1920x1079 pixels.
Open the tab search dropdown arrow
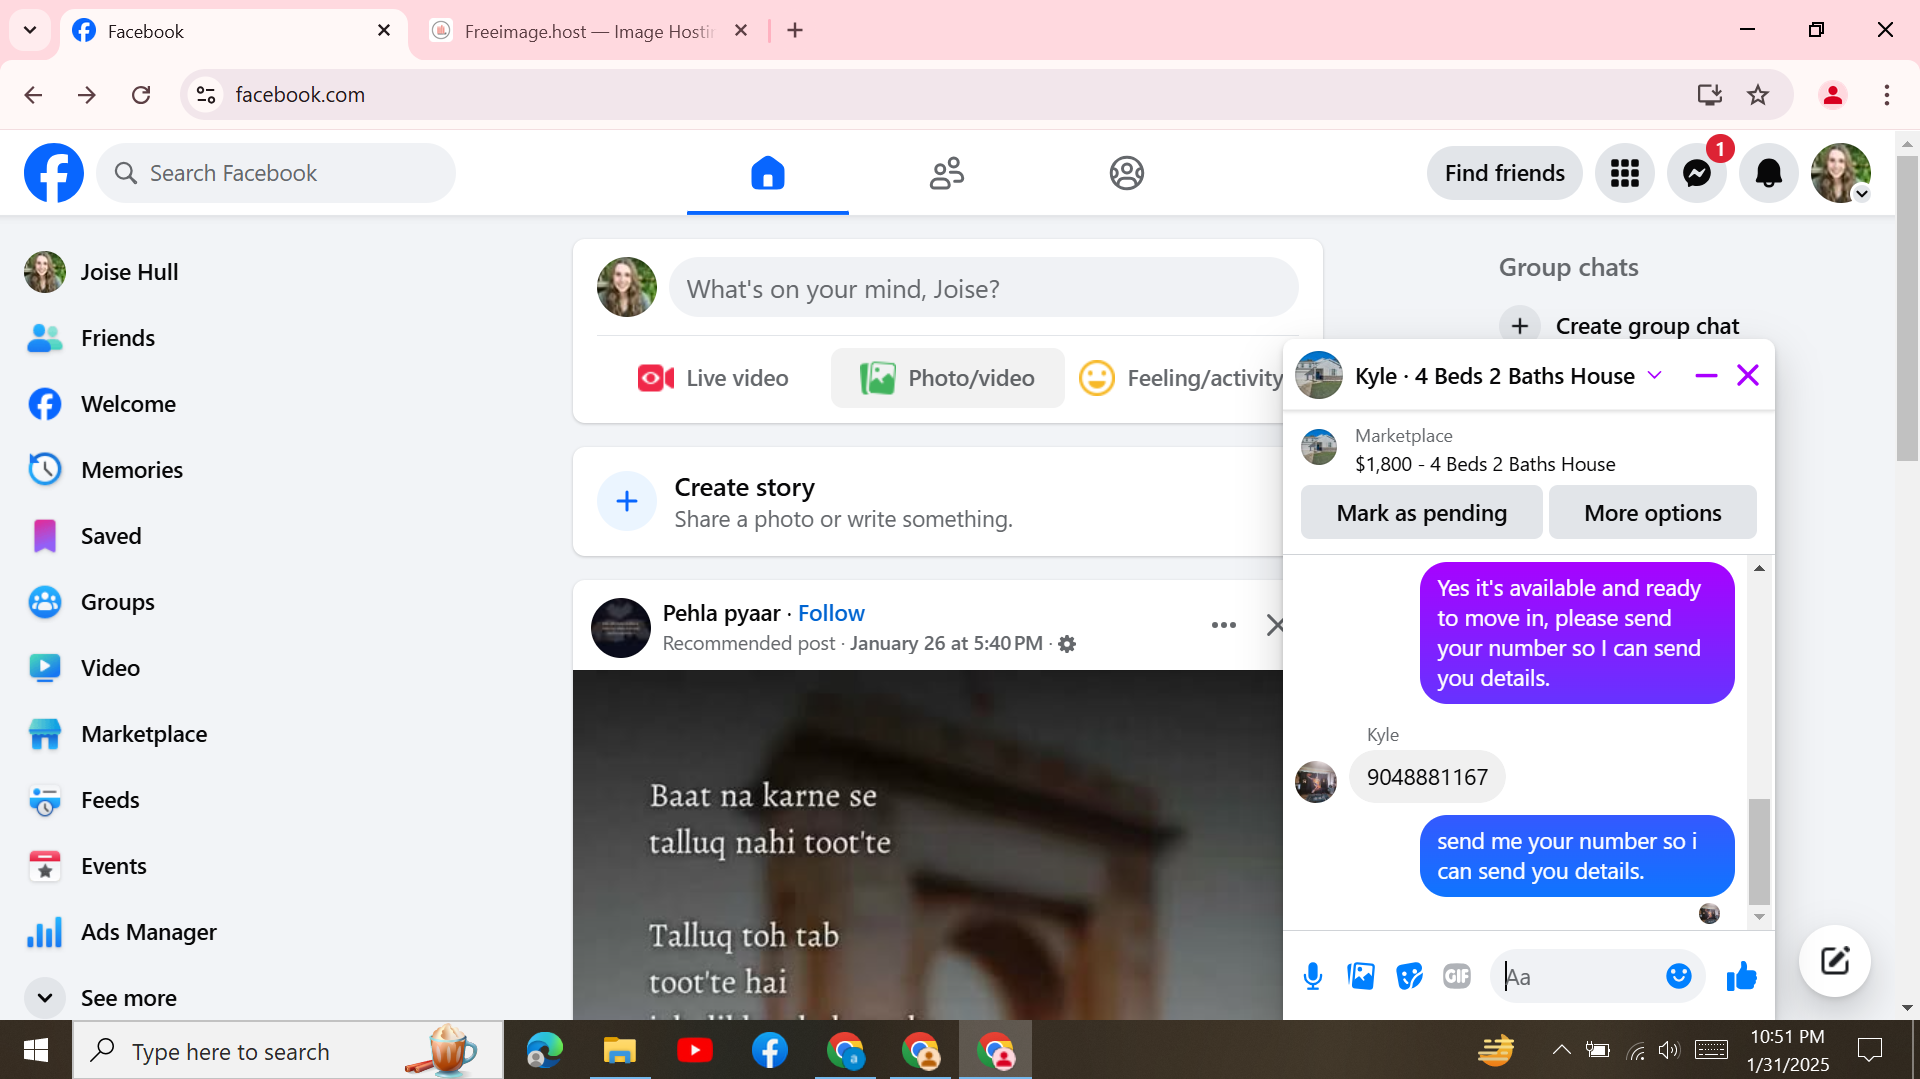30,30
